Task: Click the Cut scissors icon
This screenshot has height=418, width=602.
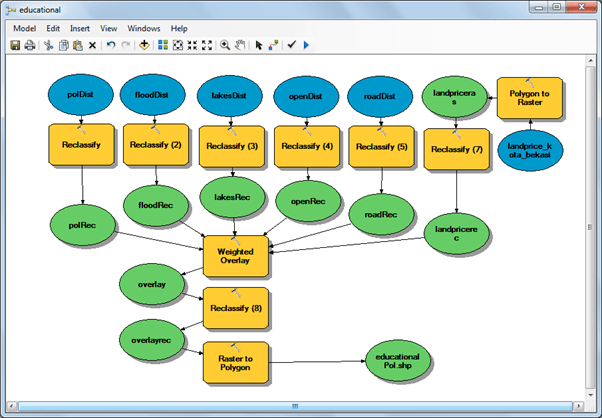Action: [47, 45]
